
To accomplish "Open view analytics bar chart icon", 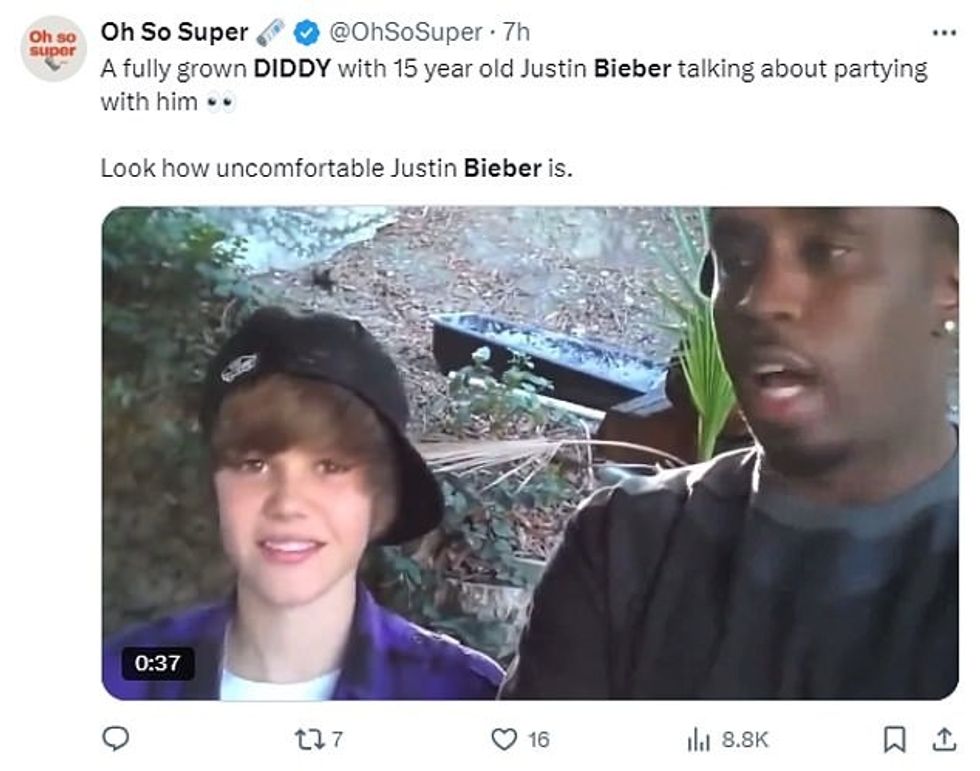I will tap(698, 739).
